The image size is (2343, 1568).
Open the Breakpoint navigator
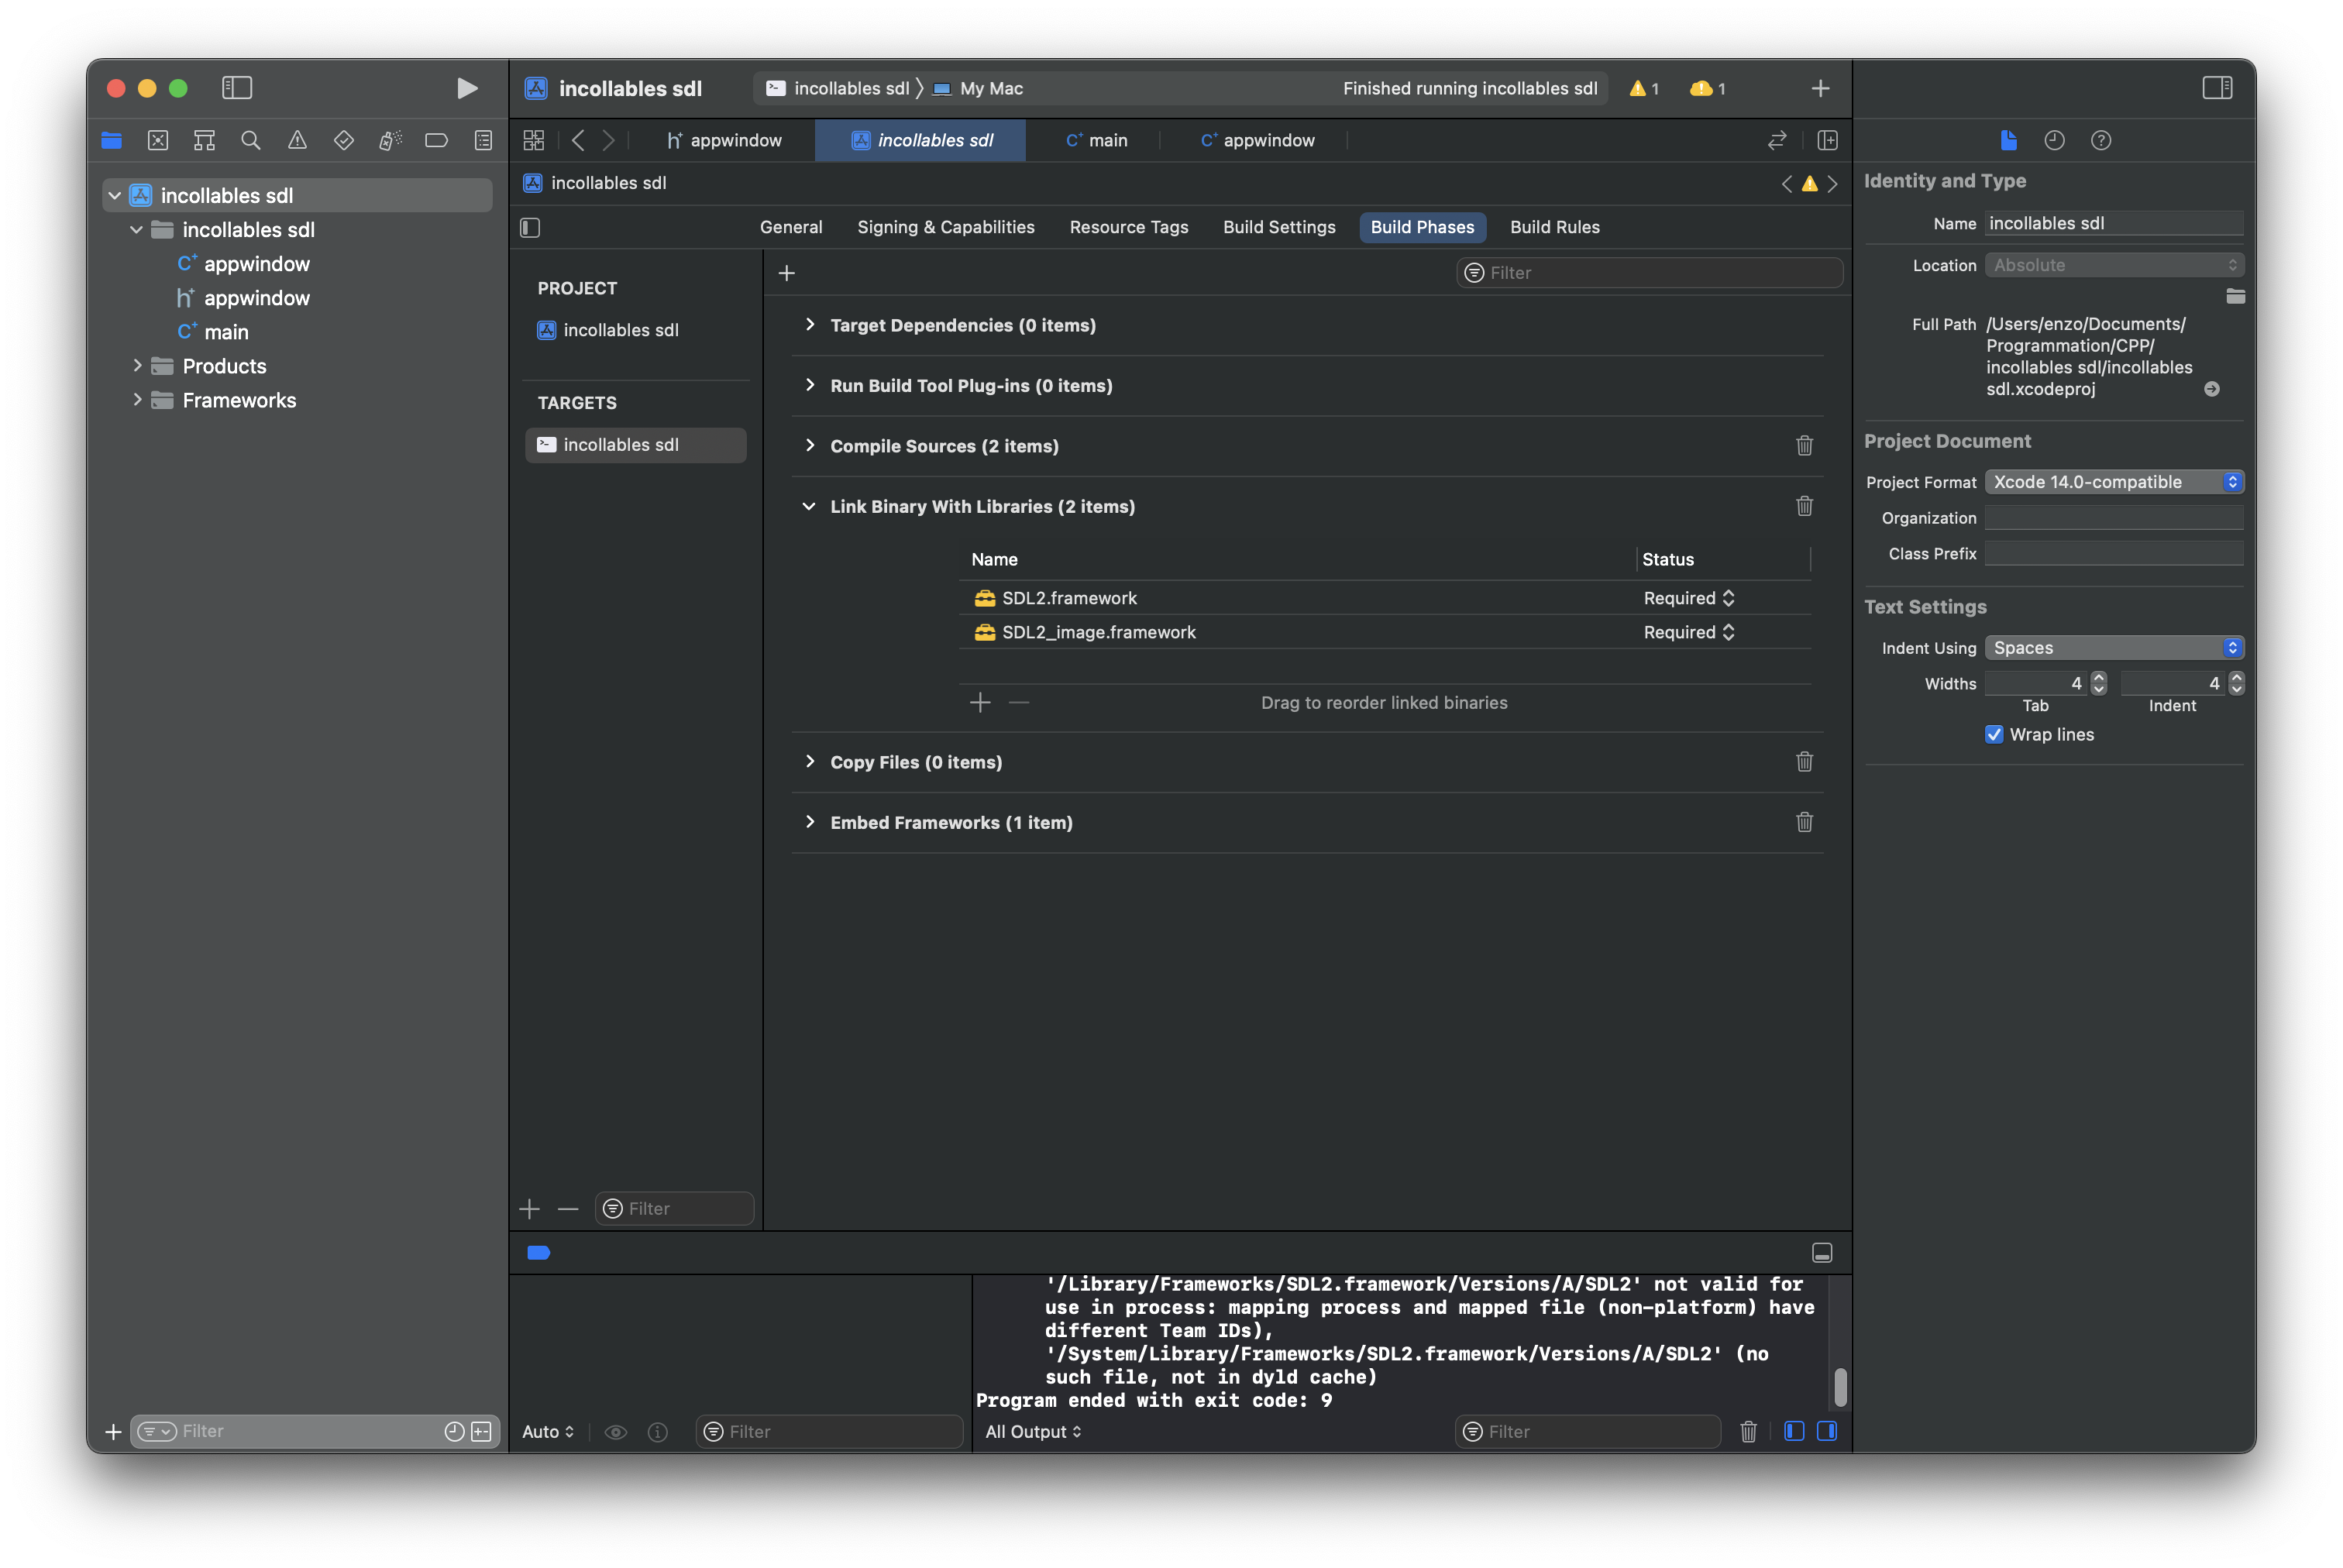pyautogui.click(x=436, y=140)
